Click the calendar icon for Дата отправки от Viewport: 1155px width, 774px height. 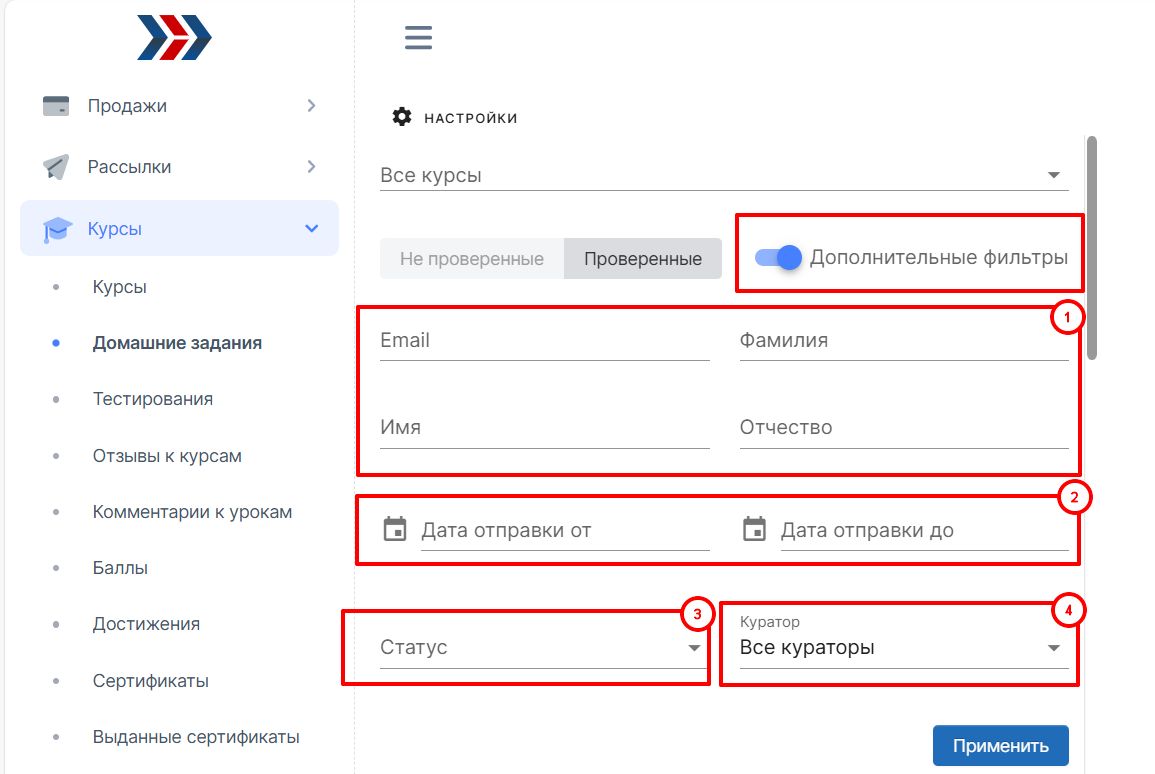(x=396, y=529)
